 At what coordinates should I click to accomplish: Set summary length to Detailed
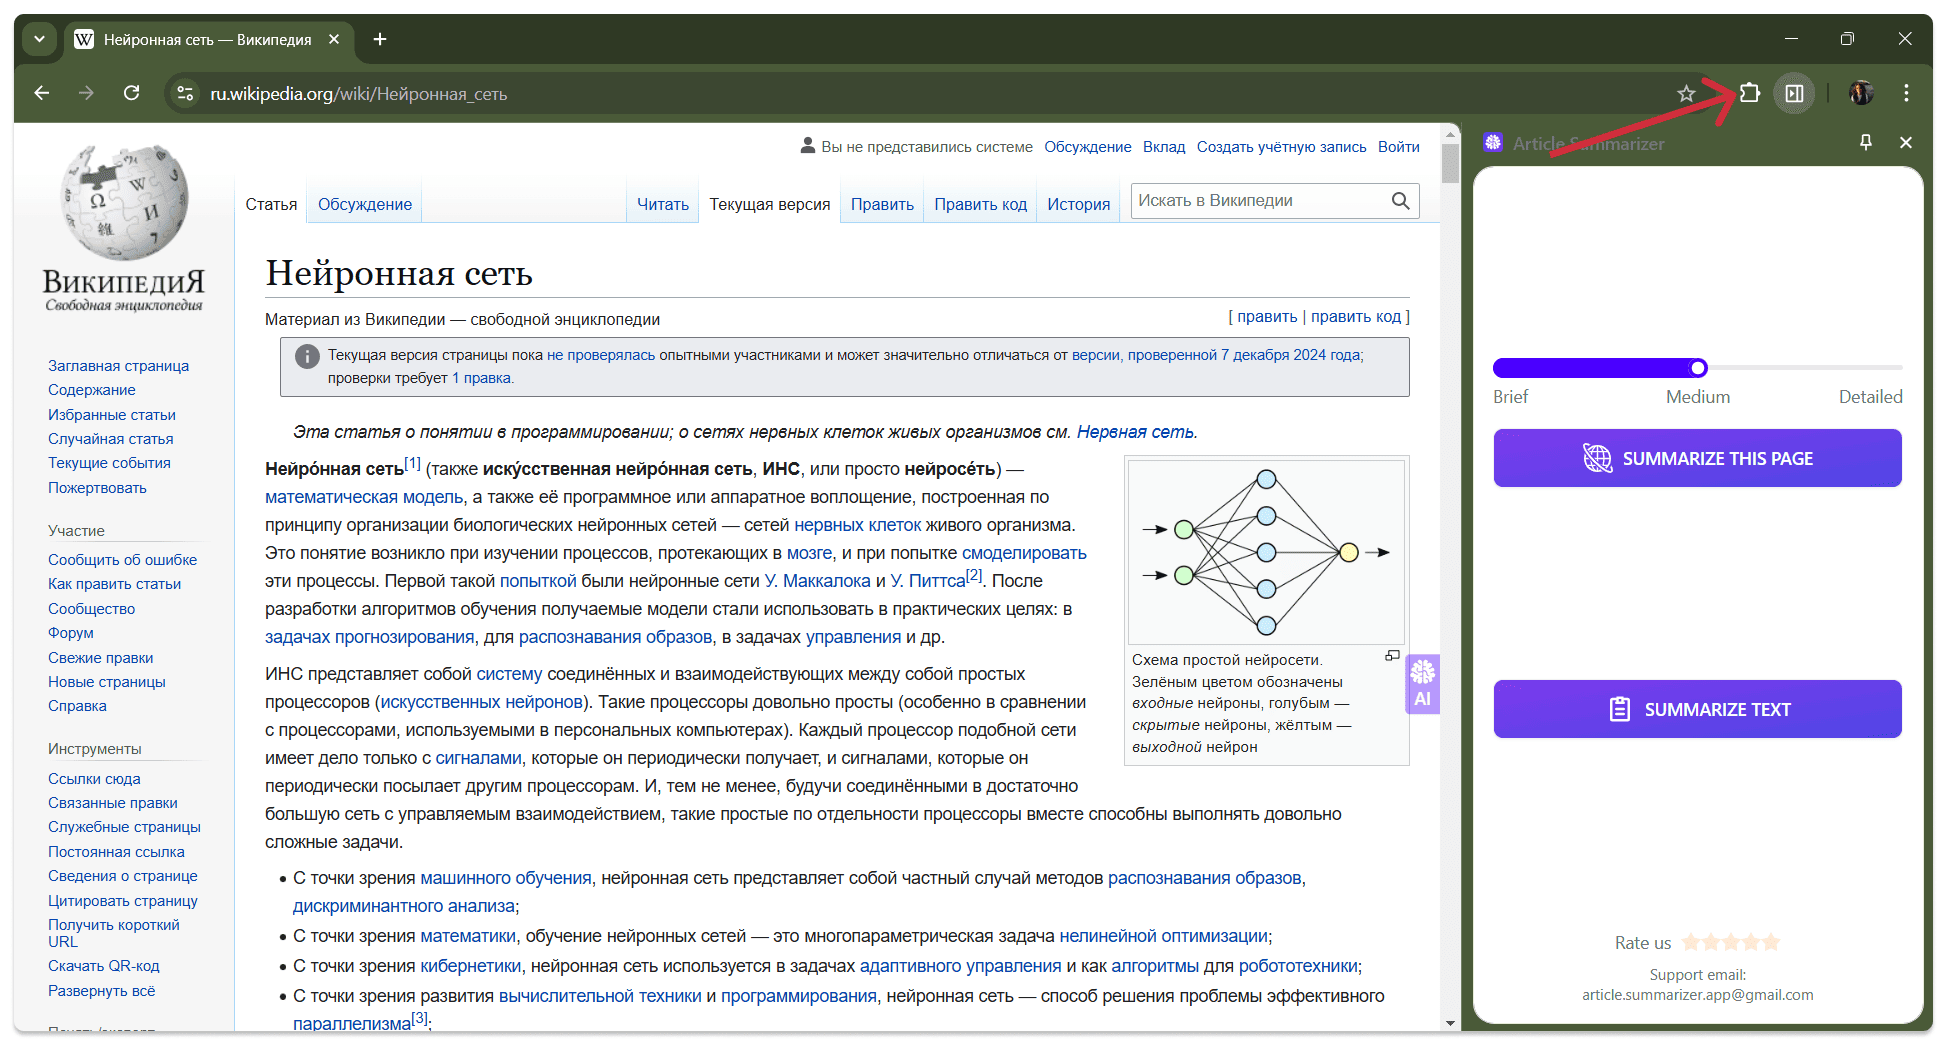click(1870, 397)
